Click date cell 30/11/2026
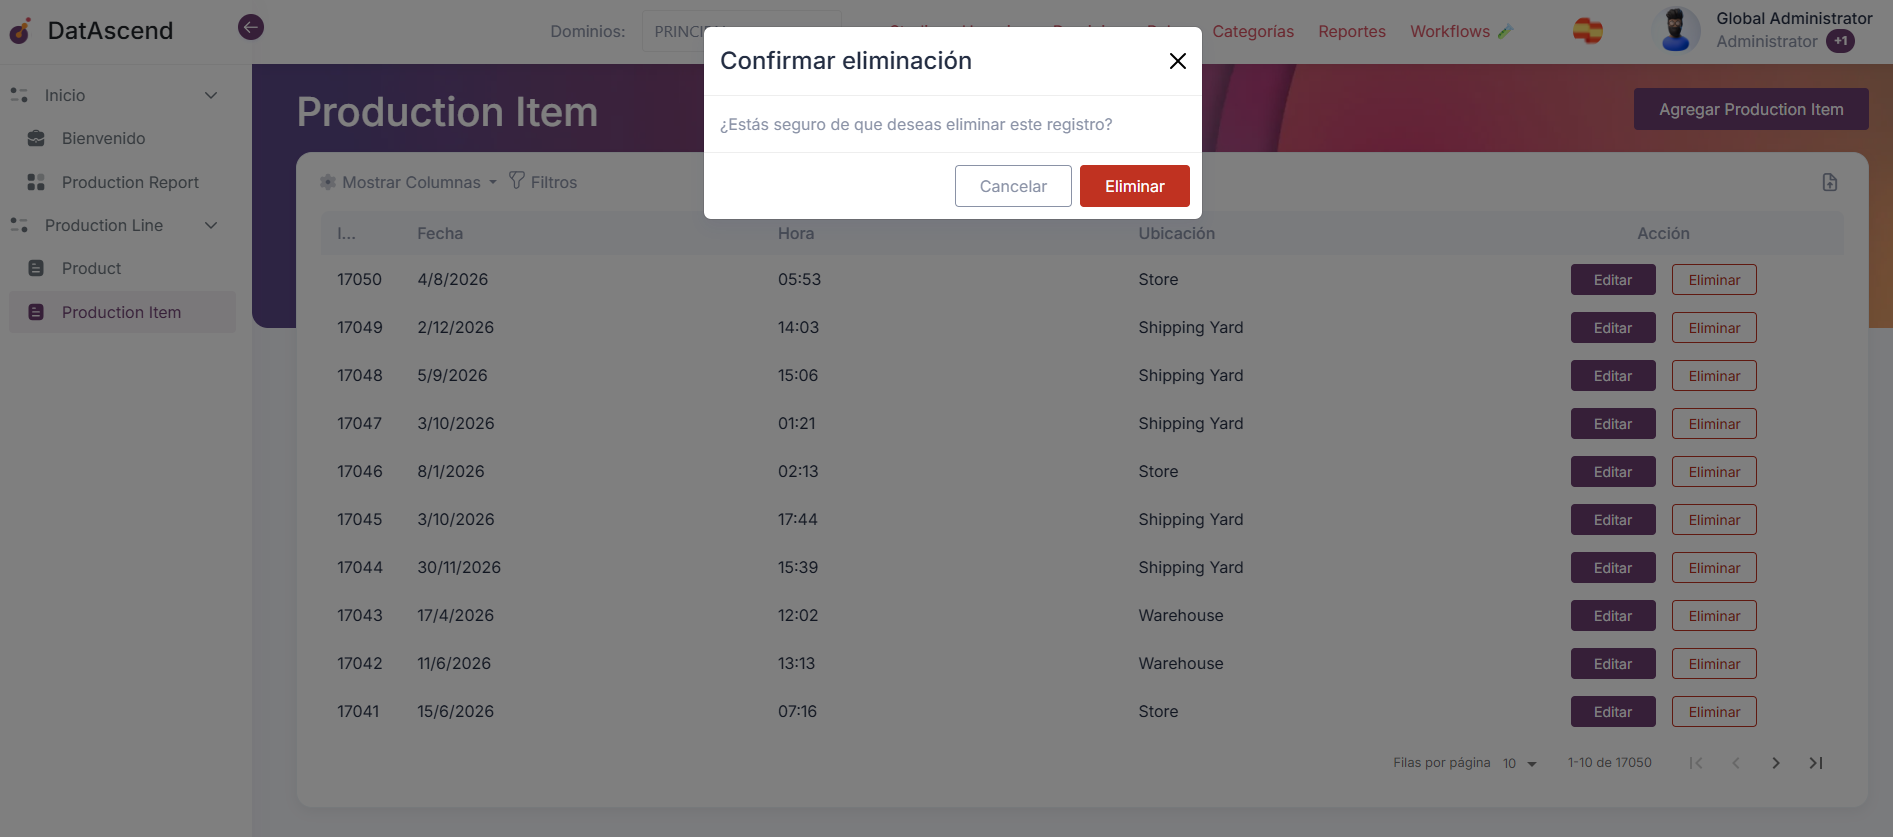 tap(459, 567)
